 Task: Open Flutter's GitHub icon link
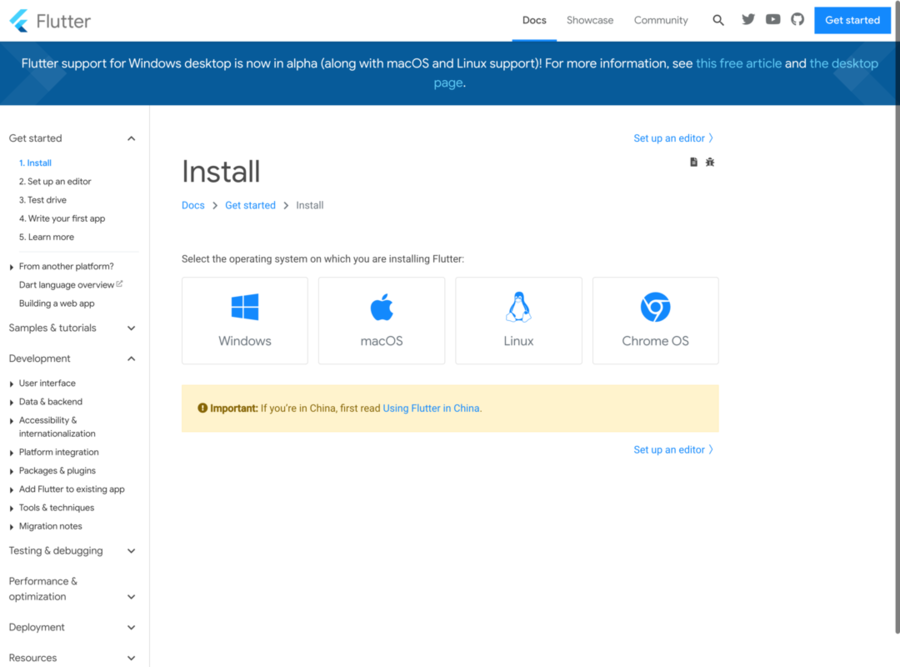(797, 20)
